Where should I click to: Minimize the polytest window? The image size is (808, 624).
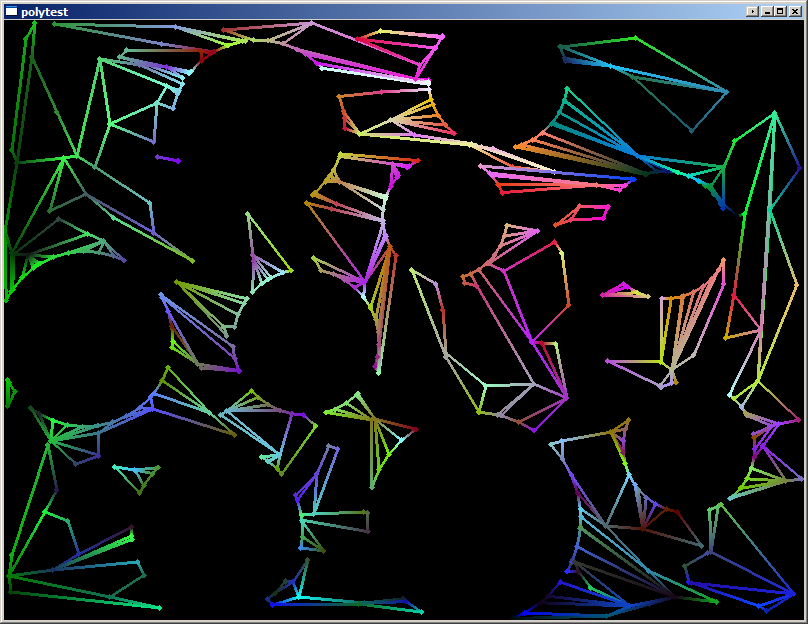[767, 11]
